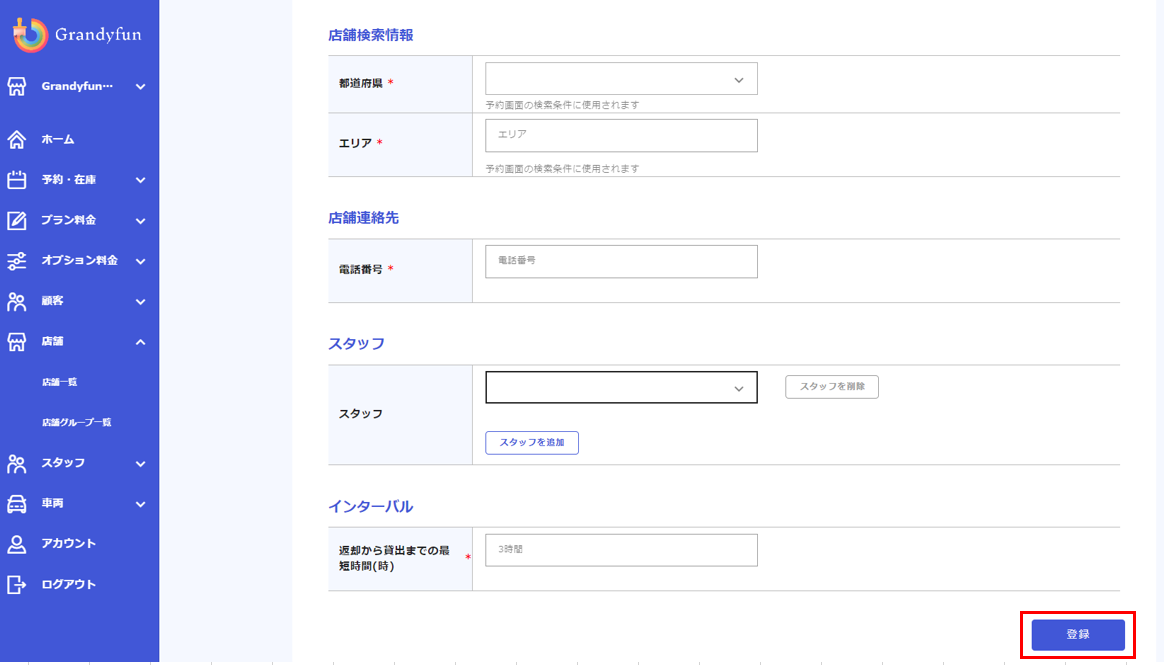The image size is (1164, 665).
Task: Select ログアウト in sidebar
Action: 68,584
